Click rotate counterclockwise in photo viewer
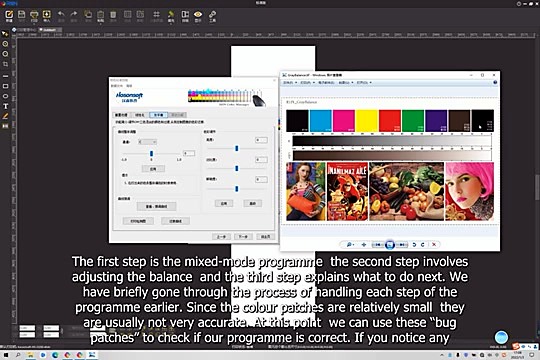 point(414,245)
